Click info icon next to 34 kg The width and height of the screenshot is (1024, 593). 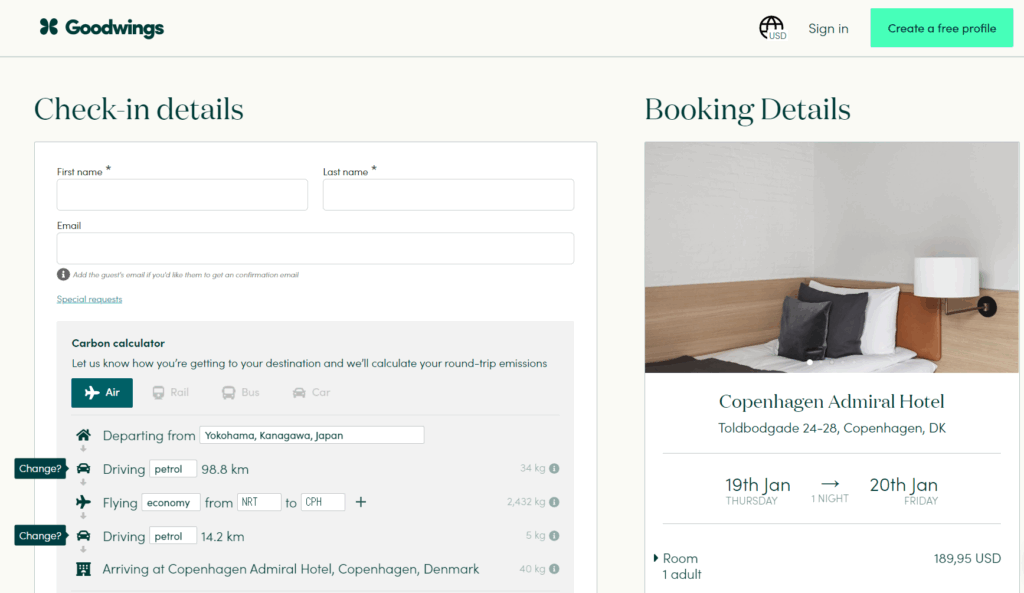[x=554, y=468]
